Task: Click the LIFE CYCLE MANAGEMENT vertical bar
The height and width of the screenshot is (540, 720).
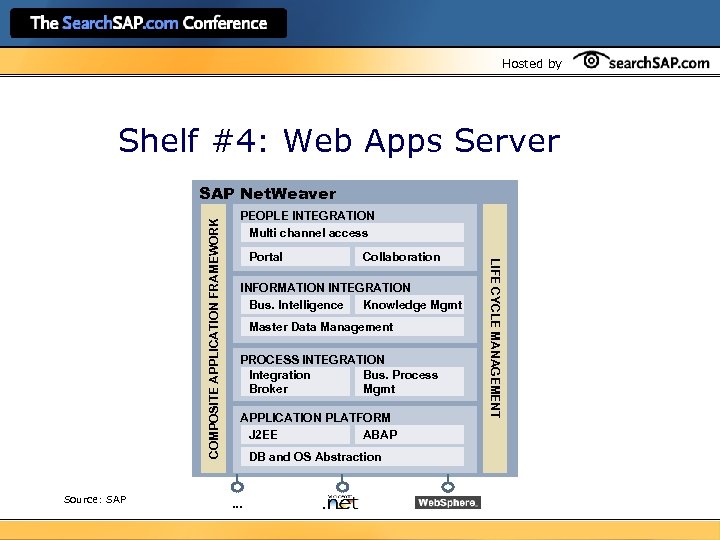Action: pos(495,338)
